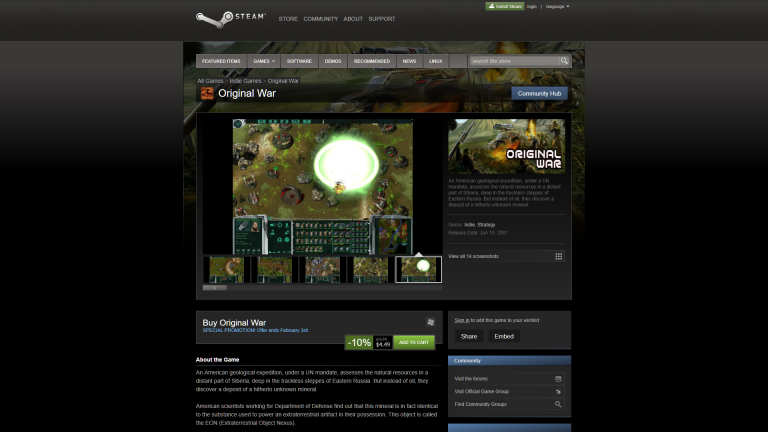Open the Store menu
768x432 pixels.
[x=288, y=19]
